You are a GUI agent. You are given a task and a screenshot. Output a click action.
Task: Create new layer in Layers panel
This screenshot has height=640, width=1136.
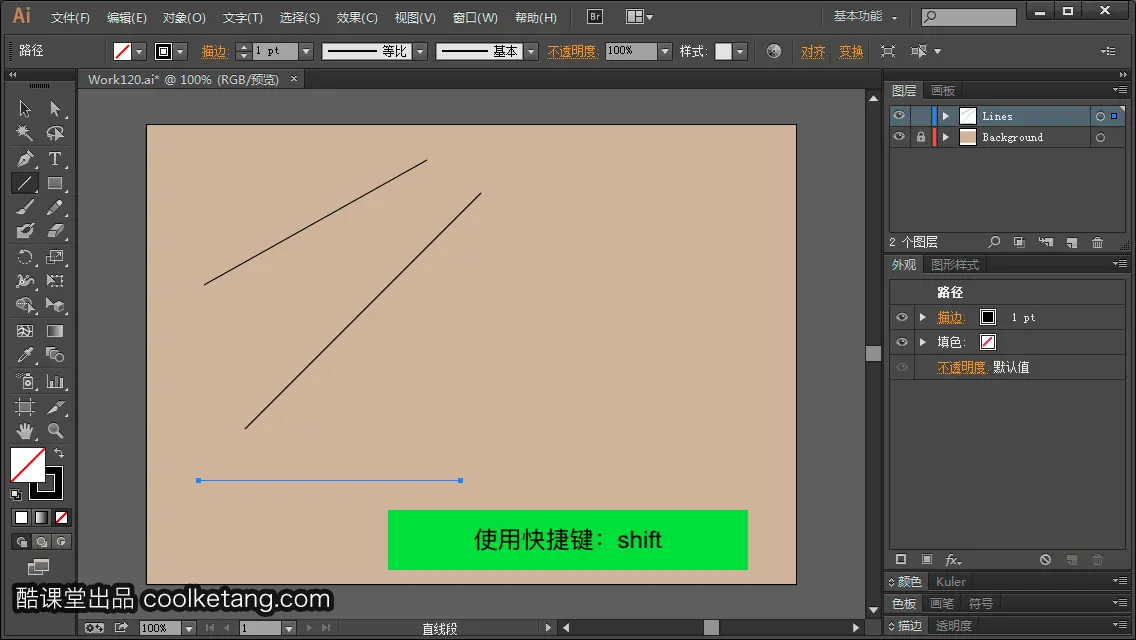coord(1072,242)
